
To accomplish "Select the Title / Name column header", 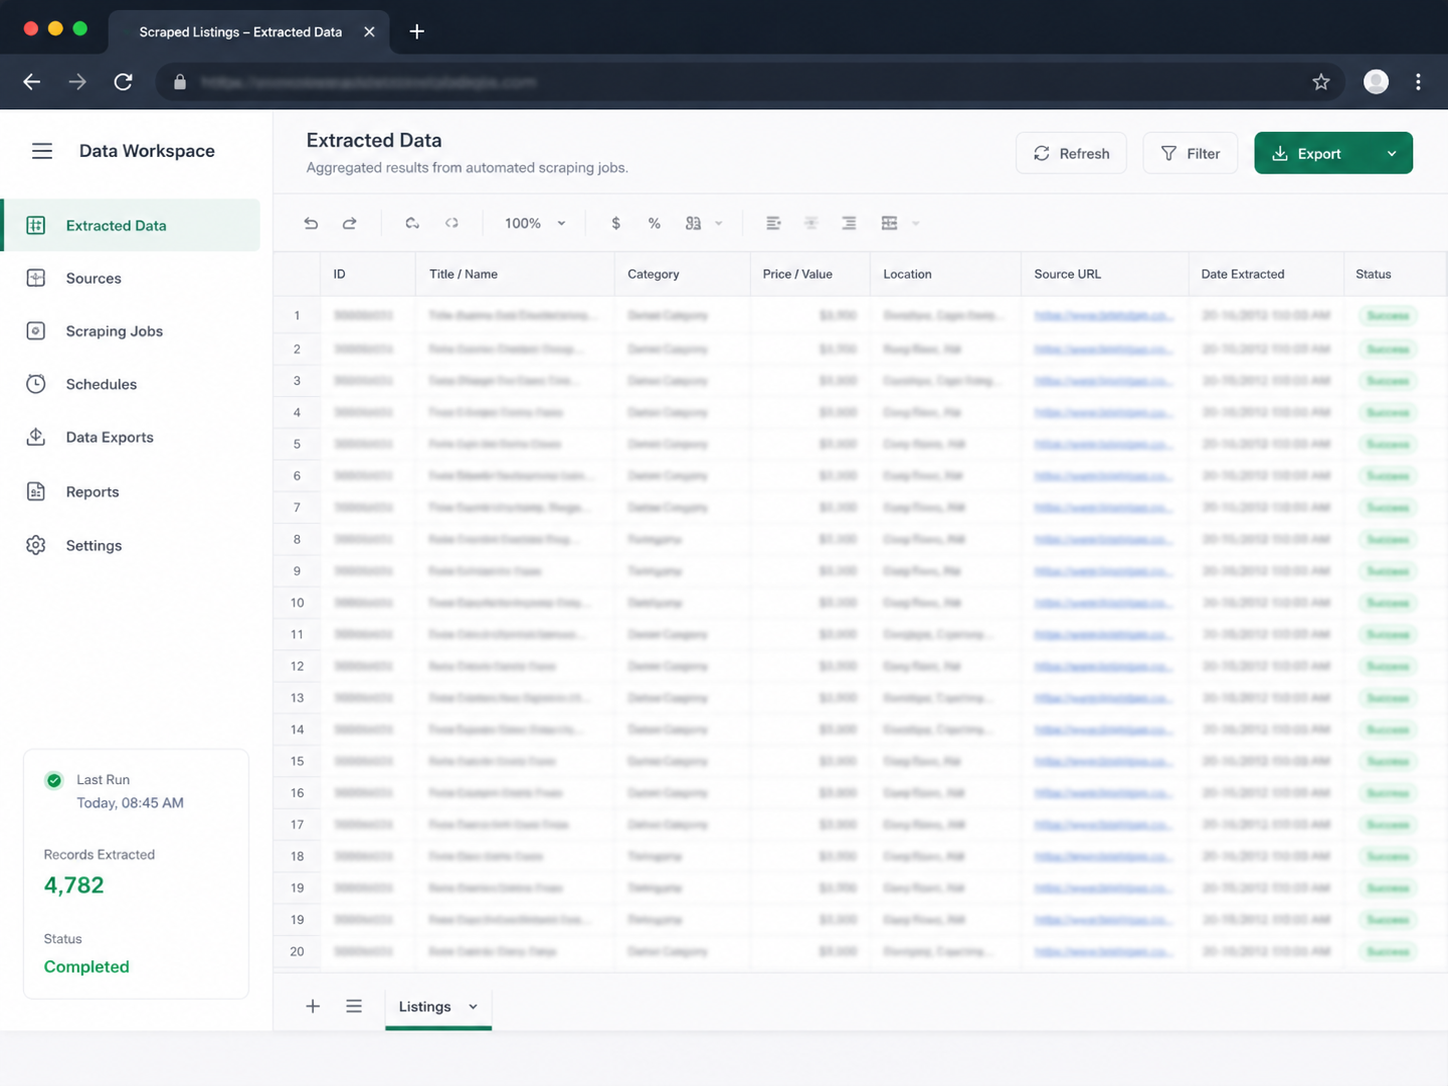I will pos(515,274).
